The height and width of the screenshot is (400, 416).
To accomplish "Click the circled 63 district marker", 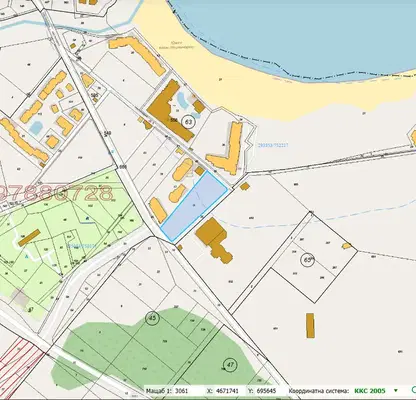I will 189,122.
